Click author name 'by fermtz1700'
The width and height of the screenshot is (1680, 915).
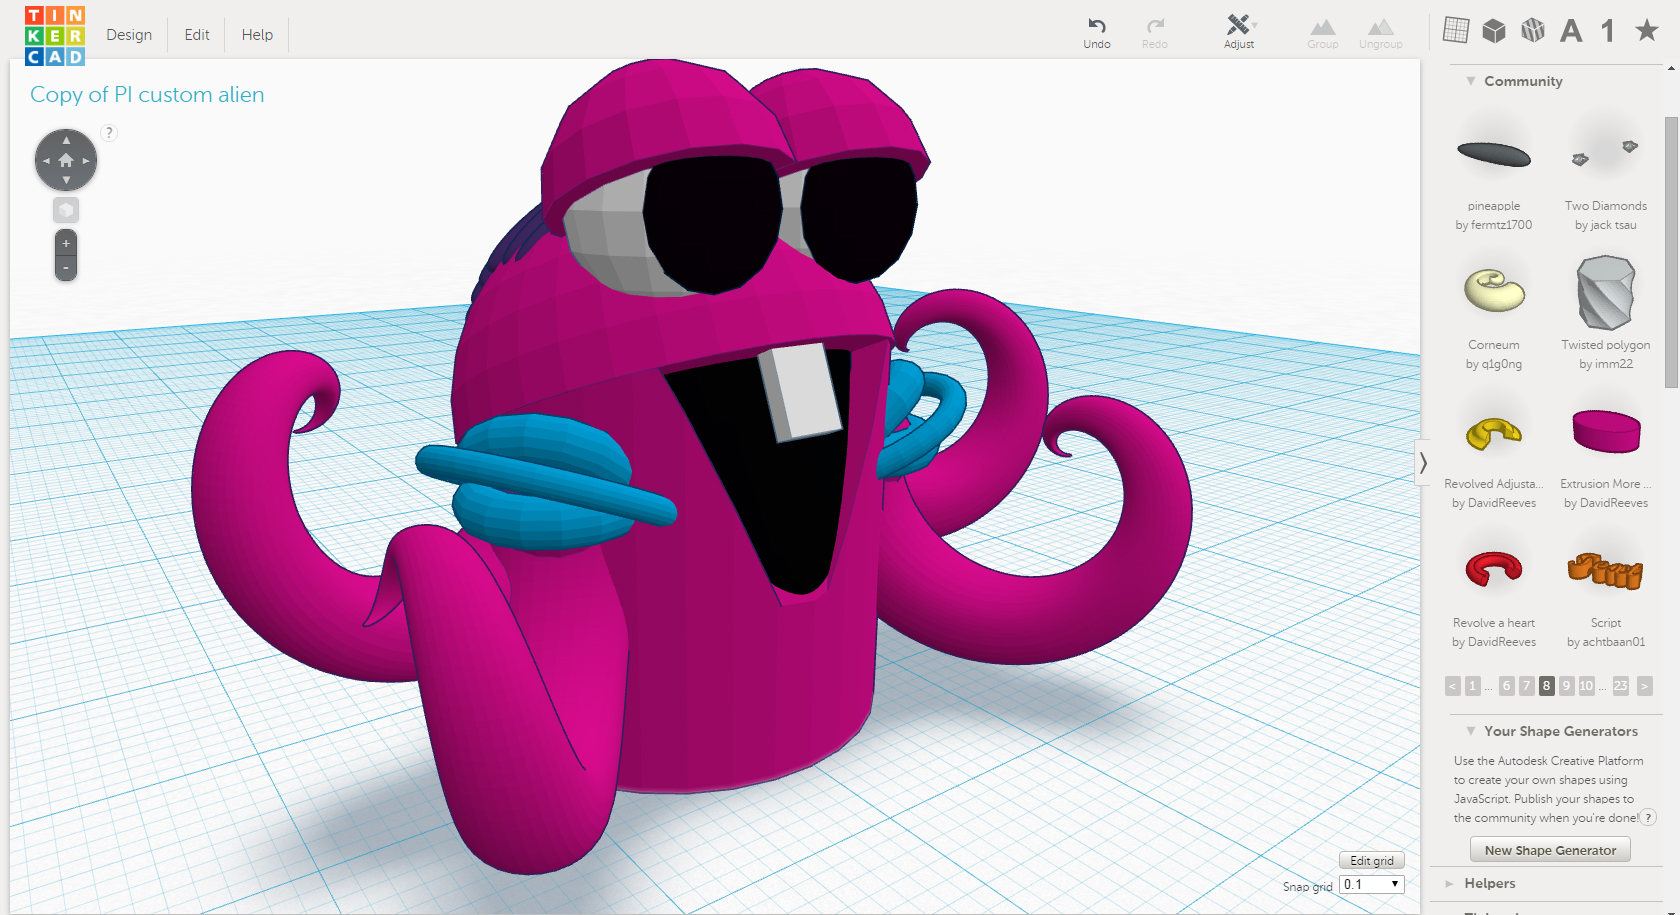(x=1494, y=225)
